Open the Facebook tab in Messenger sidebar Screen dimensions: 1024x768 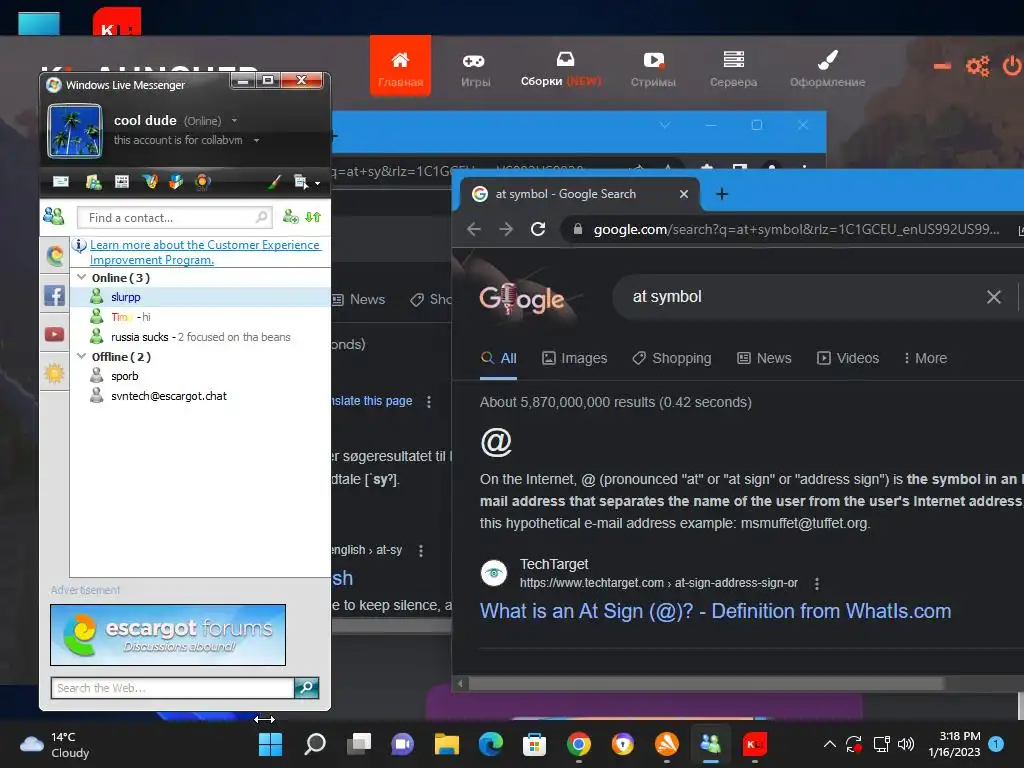click(x=55, y=295)
